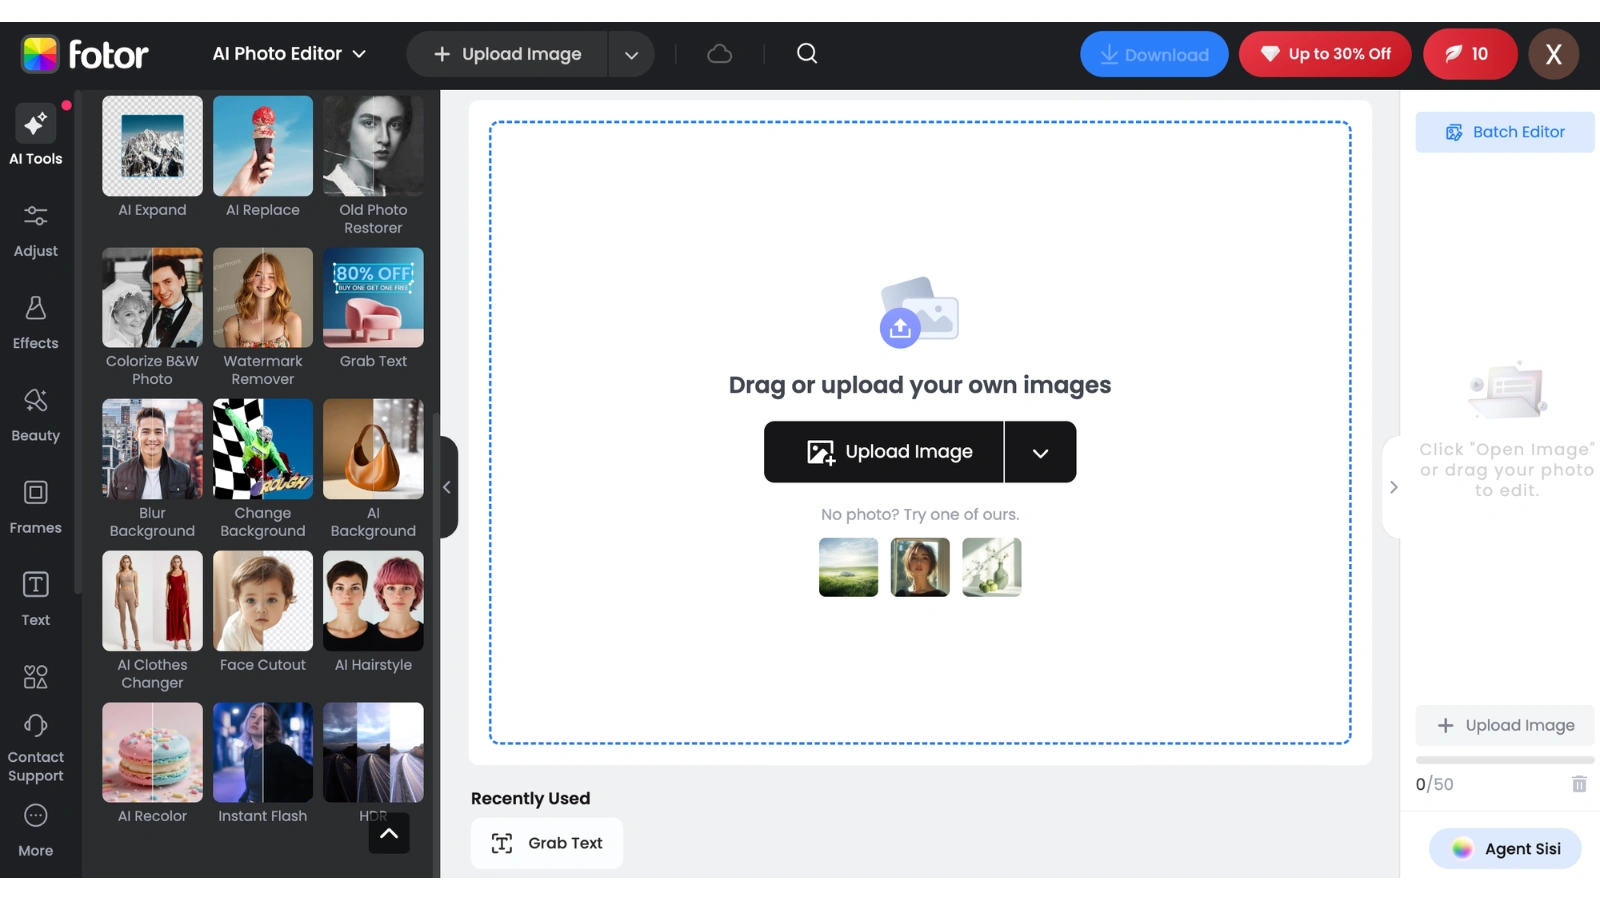Choose the woman portrait sample photo
The width and height of the screenshot is (1600, 900).
click(x=920, y=567)
